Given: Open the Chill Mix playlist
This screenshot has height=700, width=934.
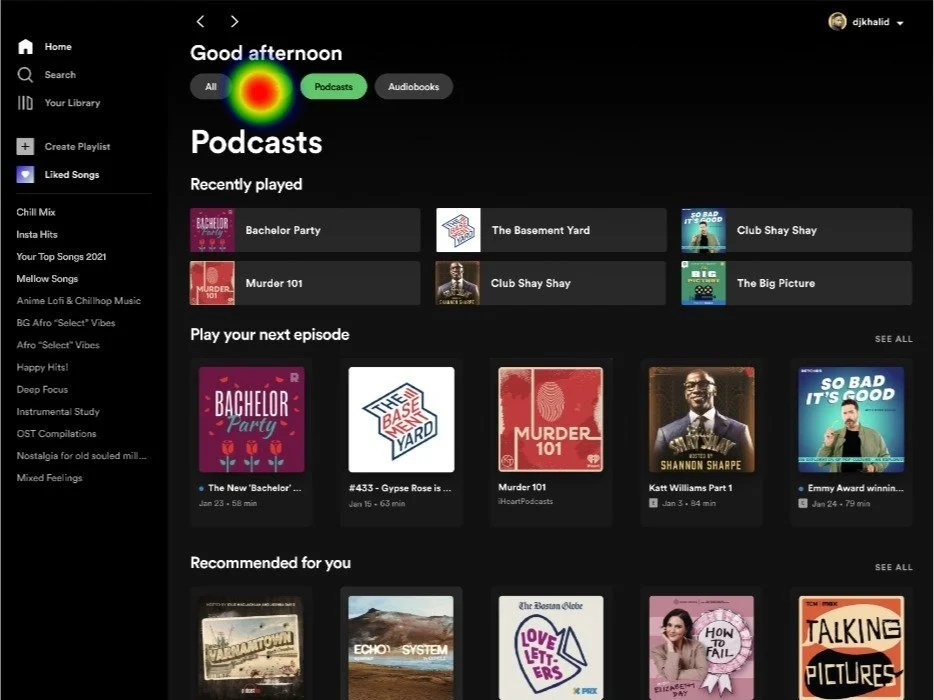Looking at the screenshot, I should pyautogui.click(x=36, y=212).
